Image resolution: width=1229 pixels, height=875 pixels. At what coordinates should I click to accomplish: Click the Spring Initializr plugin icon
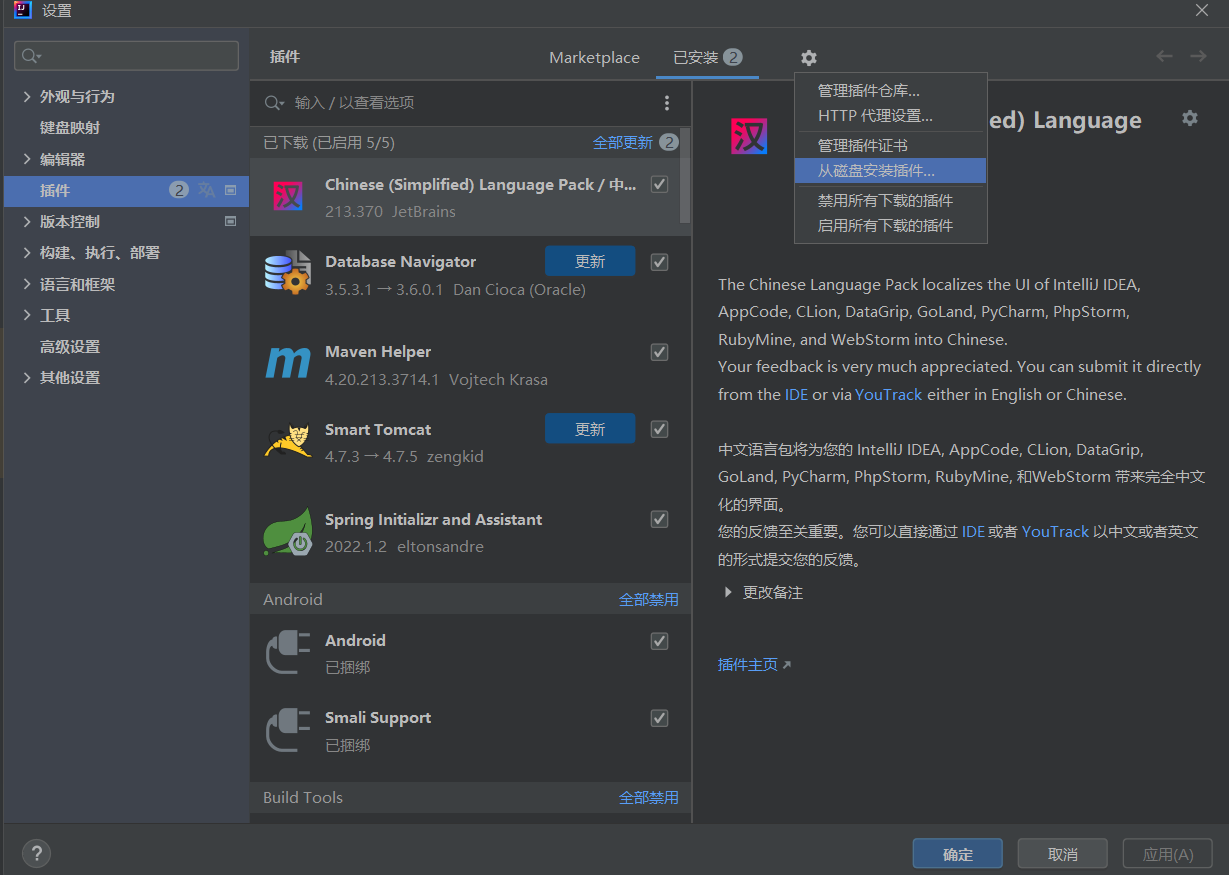click(288, 531)
